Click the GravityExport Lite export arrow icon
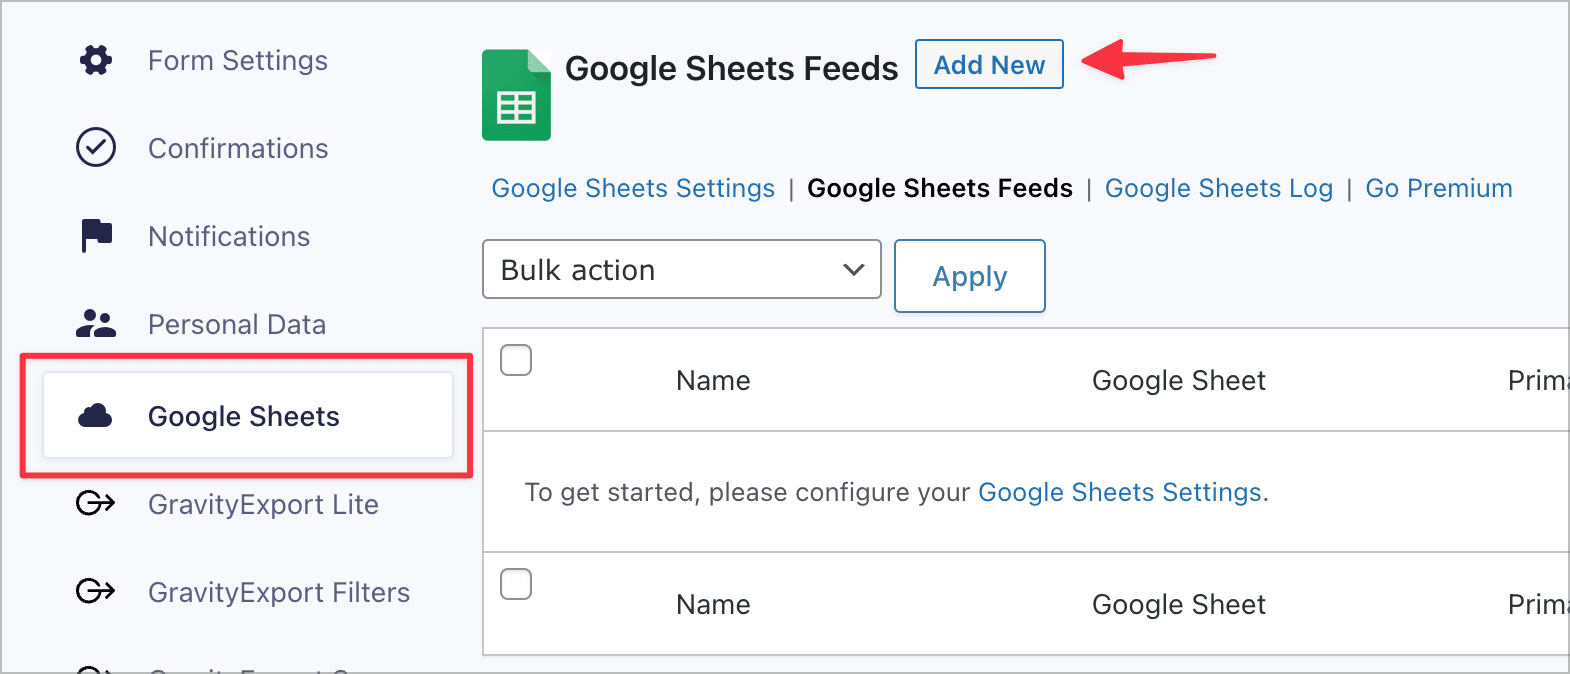1570x674 pixels. pyautogui.click(x=95, y=504)
